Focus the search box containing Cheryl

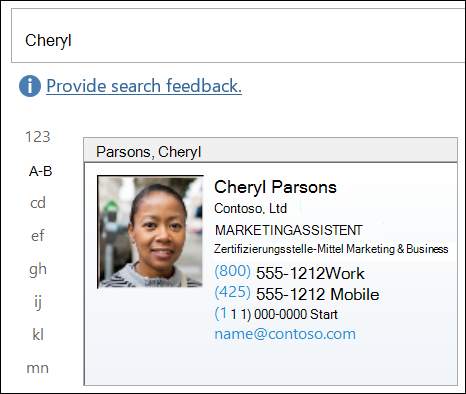(238, 36)
